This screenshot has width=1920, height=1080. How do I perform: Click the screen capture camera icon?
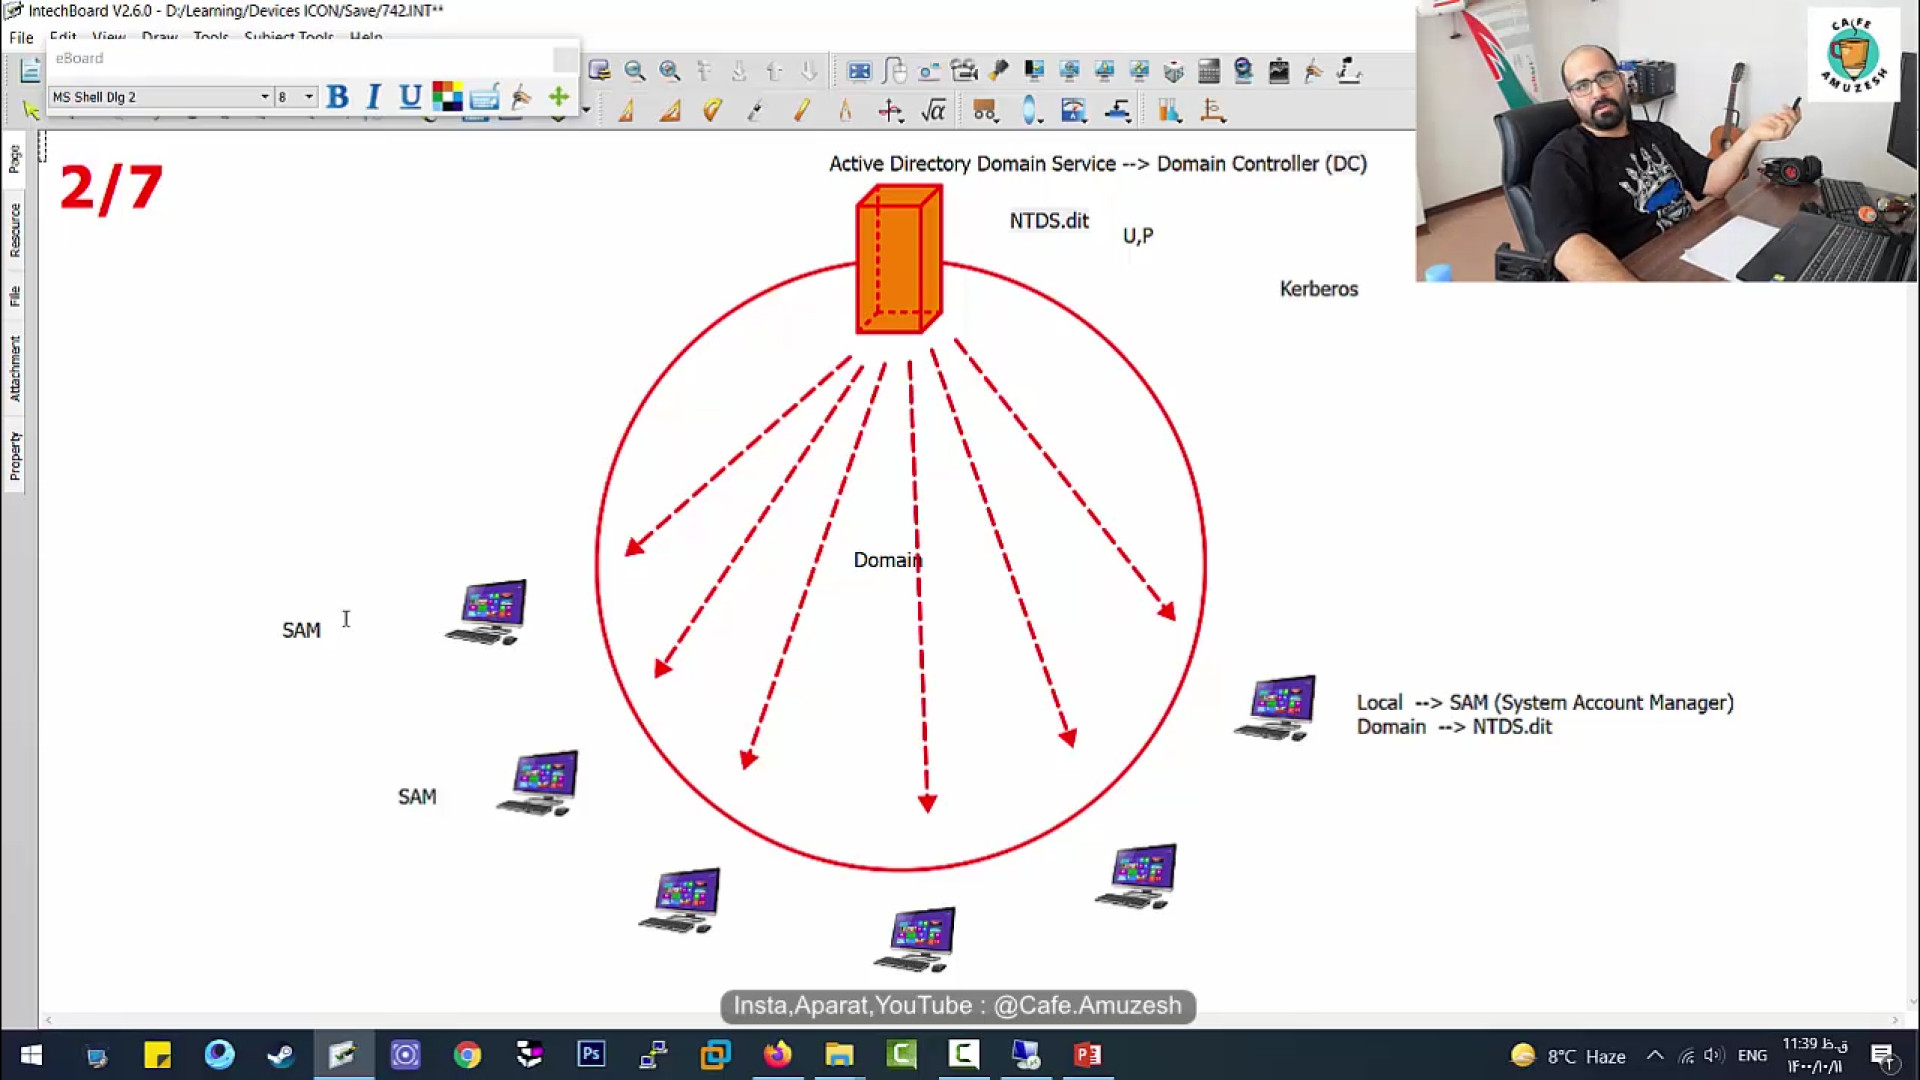coord(929,70)
